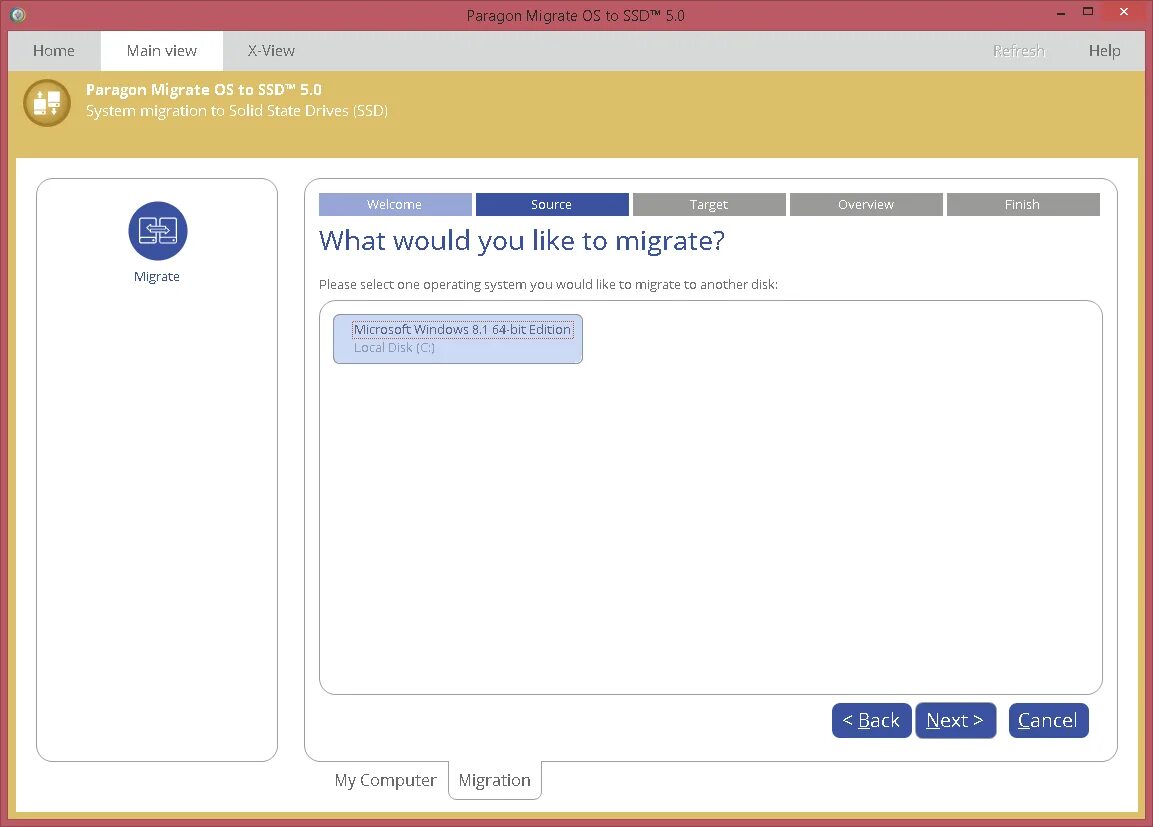Click the Migrate icon in left panel
This screenshot has width=1153, height=827.
click(x=157, y=231)
